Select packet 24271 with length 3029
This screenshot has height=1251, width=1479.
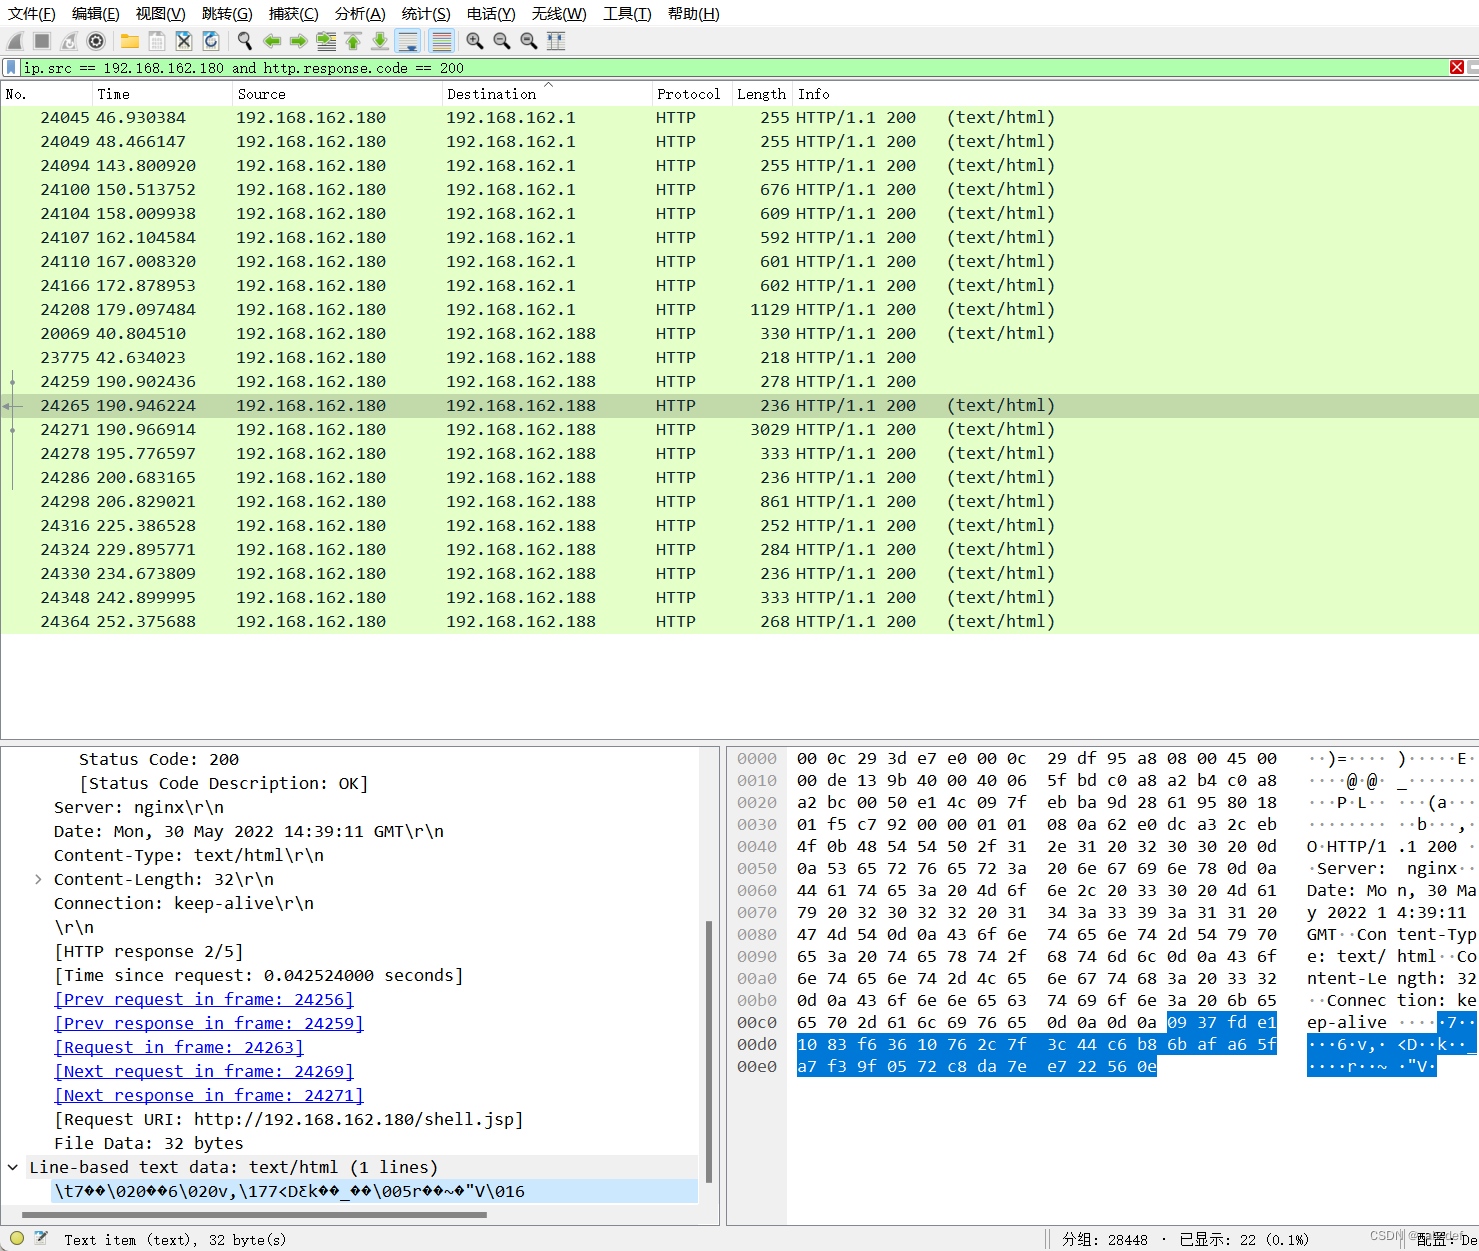739,429
